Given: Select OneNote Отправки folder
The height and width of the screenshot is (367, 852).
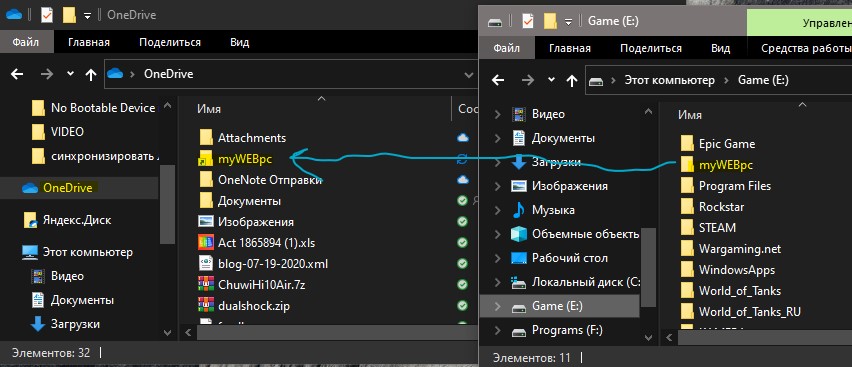Looking at the screenshot, I should click(x=260, y=179).
